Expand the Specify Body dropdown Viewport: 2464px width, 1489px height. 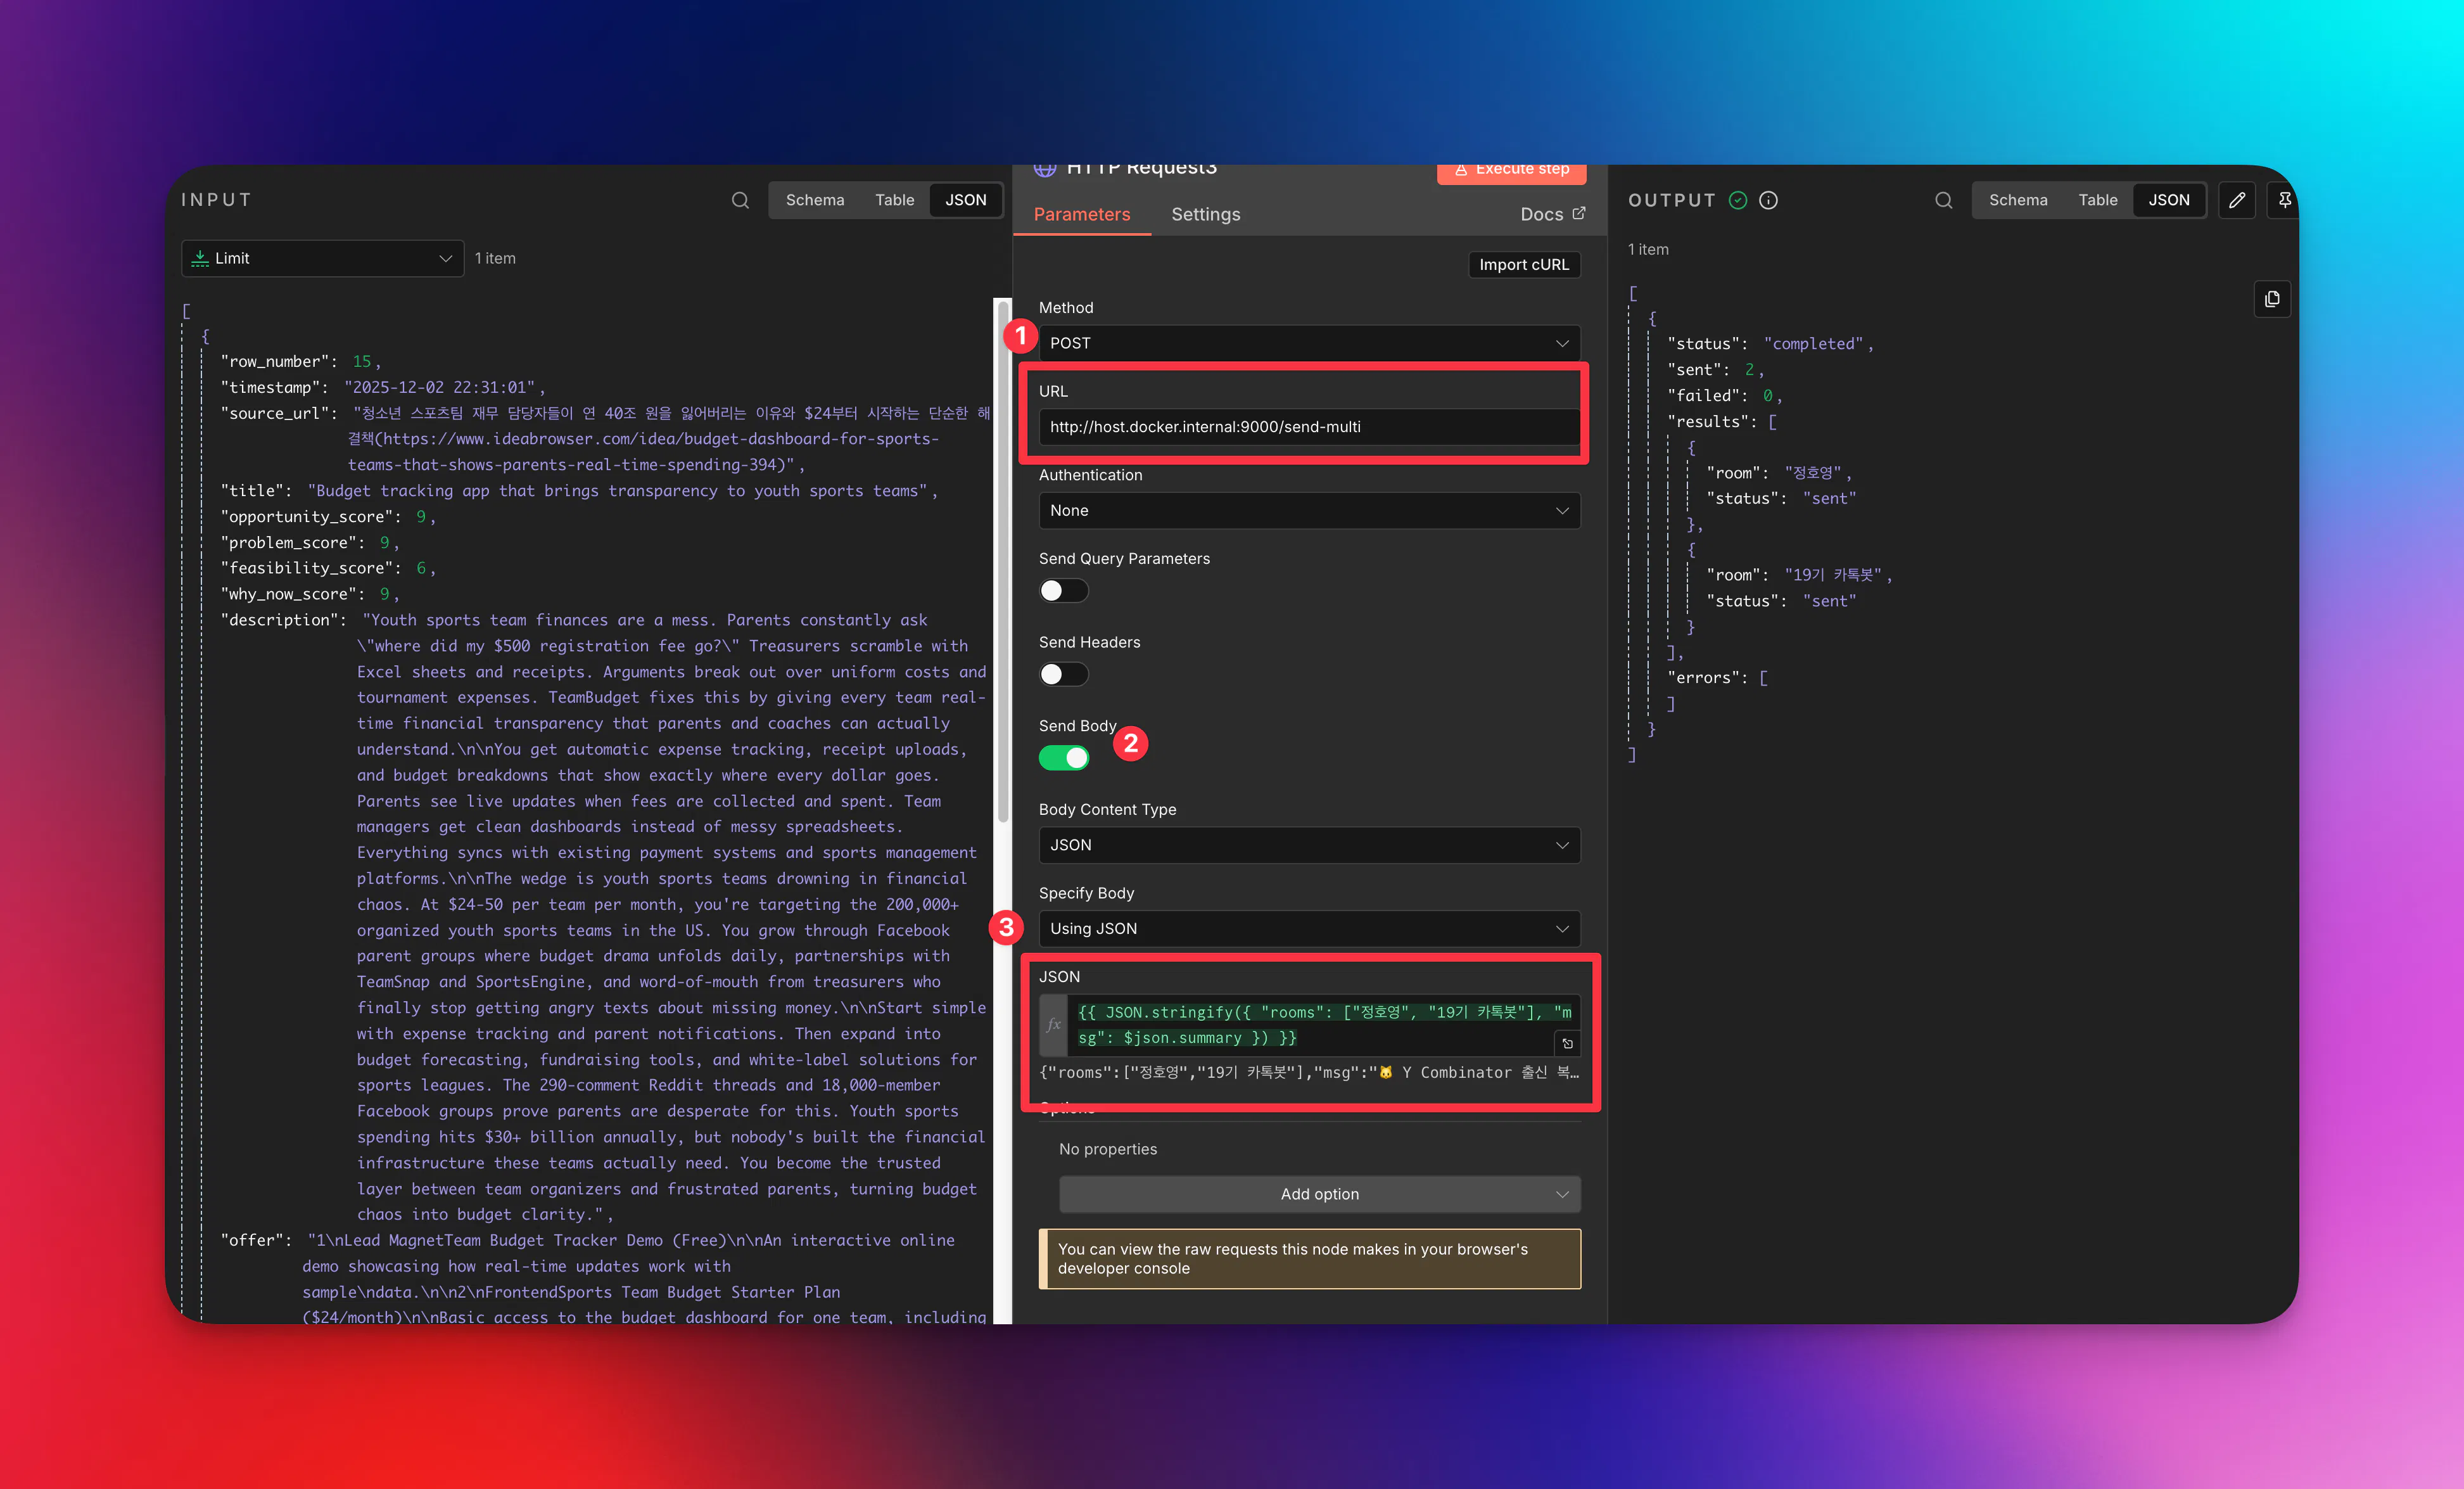(x=1309, y=928)
